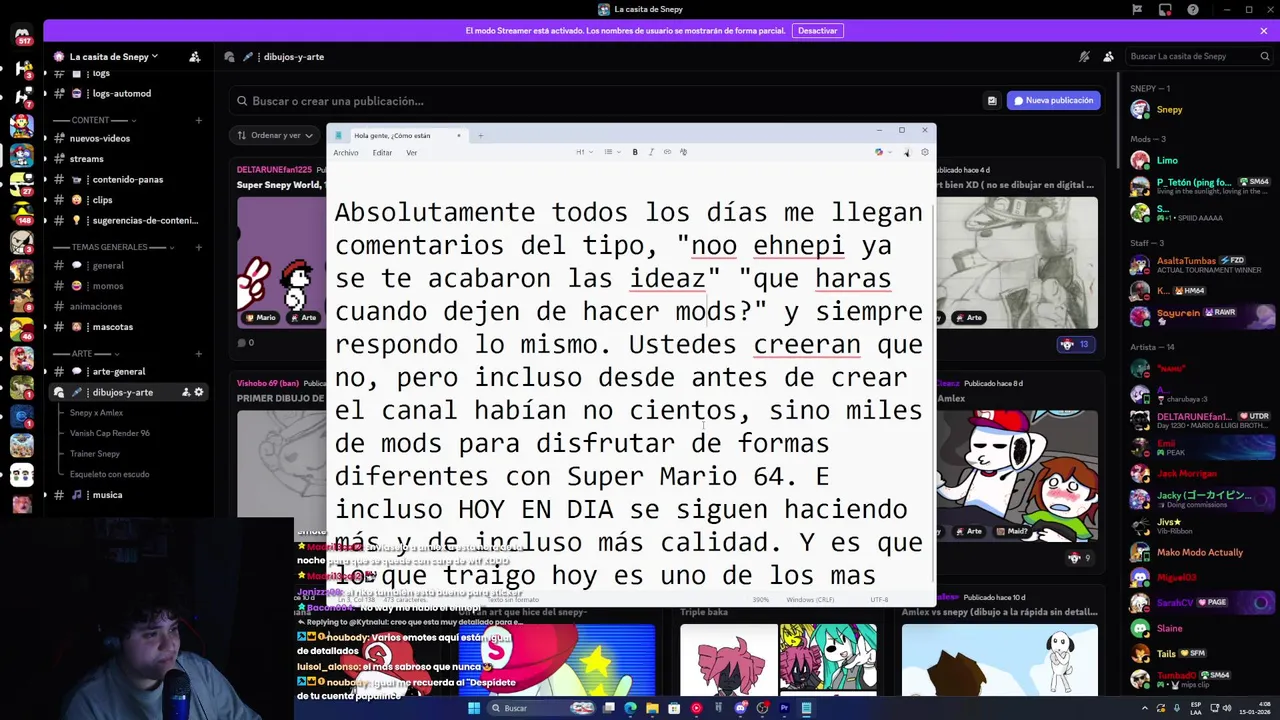Click Desactivar for Streamer mode
The width and height of the screenshot is (1280, 720).
coord(817,31)
